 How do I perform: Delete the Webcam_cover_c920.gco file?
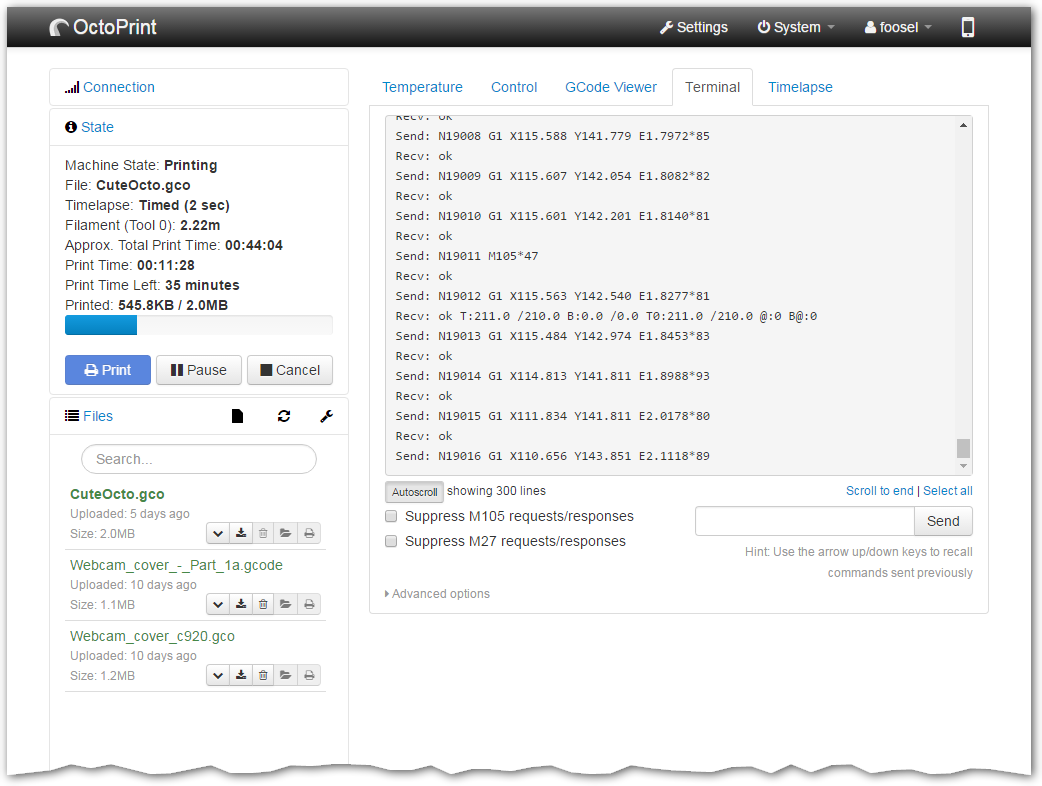pyautogui.click(x=263, y=675)
